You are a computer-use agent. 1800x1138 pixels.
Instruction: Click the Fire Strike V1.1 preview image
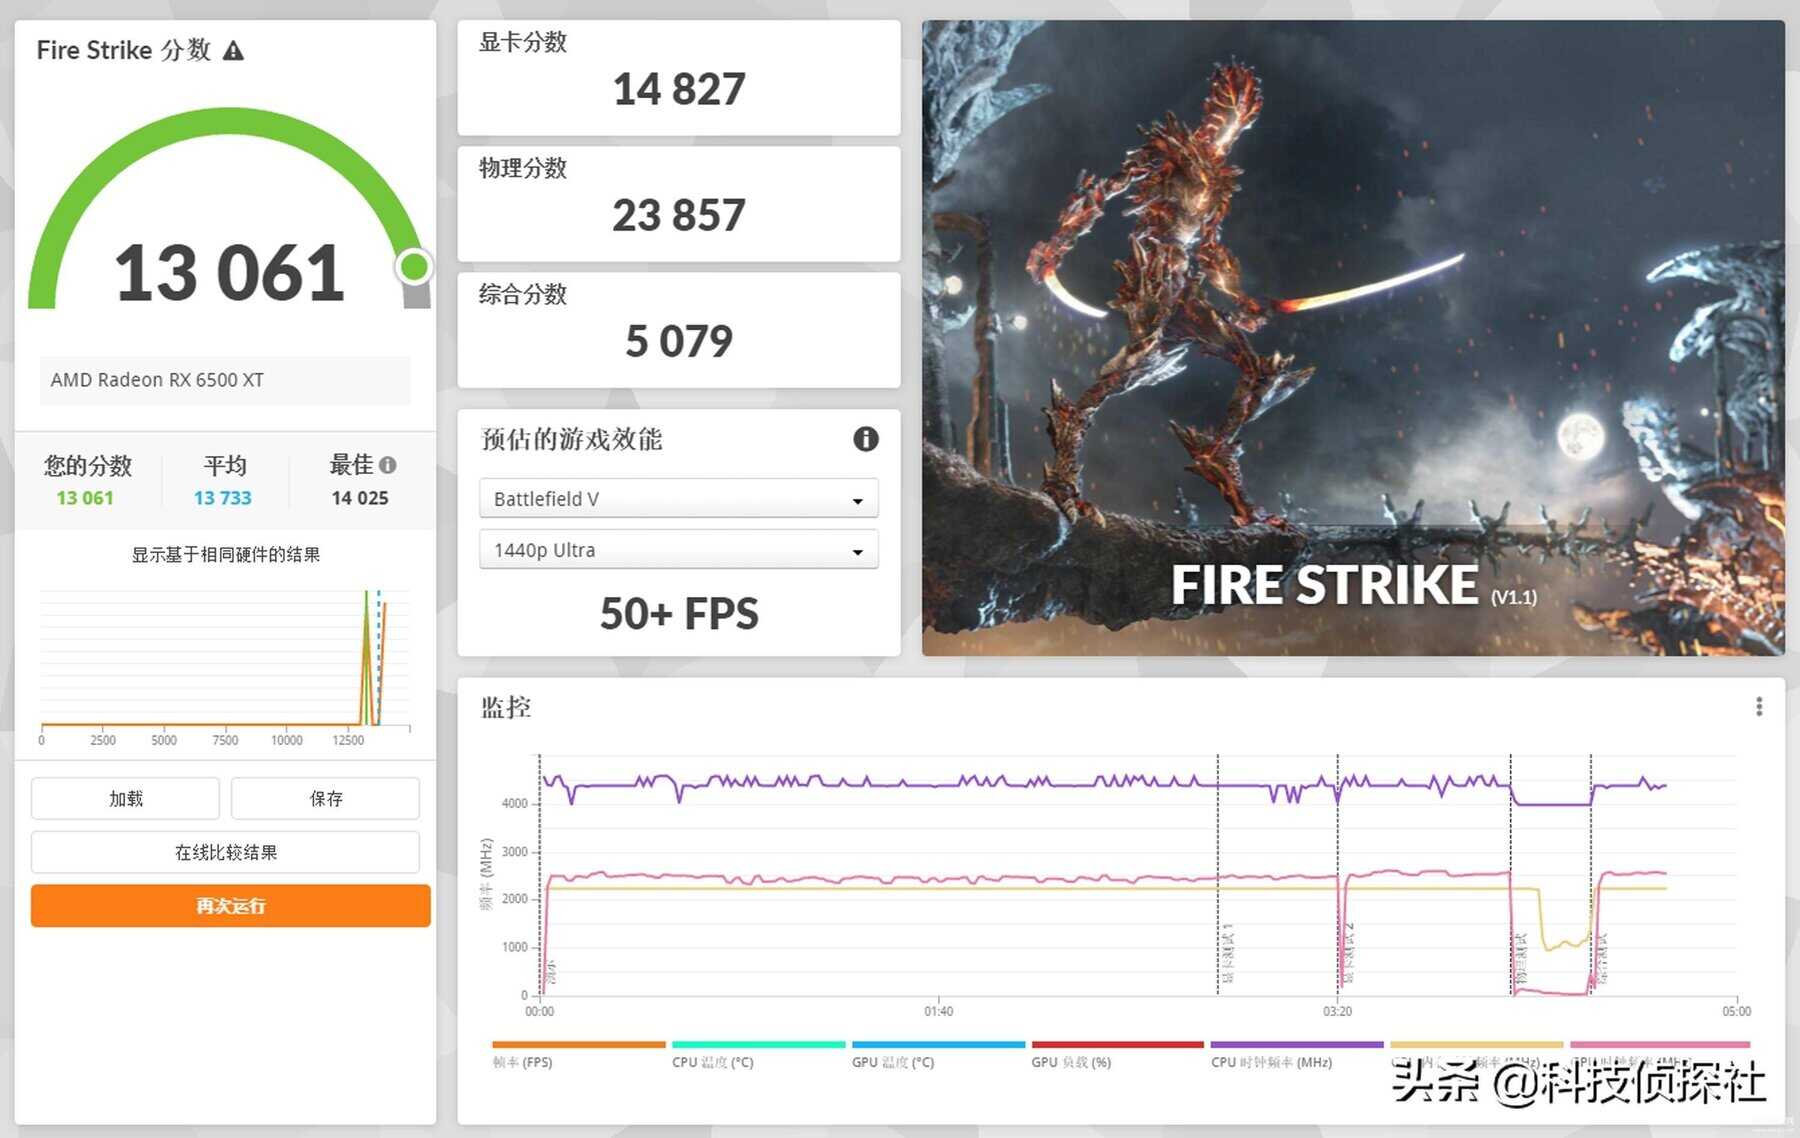1353,338
